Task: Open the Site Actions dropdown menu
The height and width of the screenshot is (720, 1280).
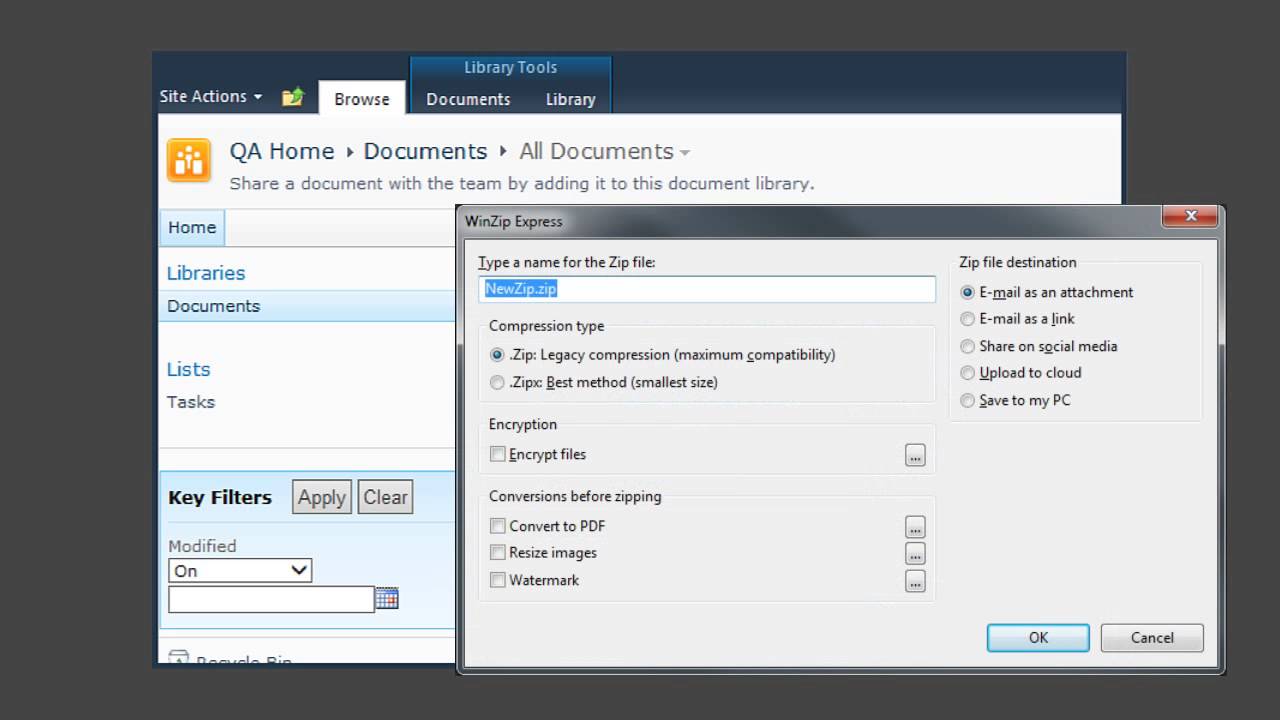Action: (211, 97)
